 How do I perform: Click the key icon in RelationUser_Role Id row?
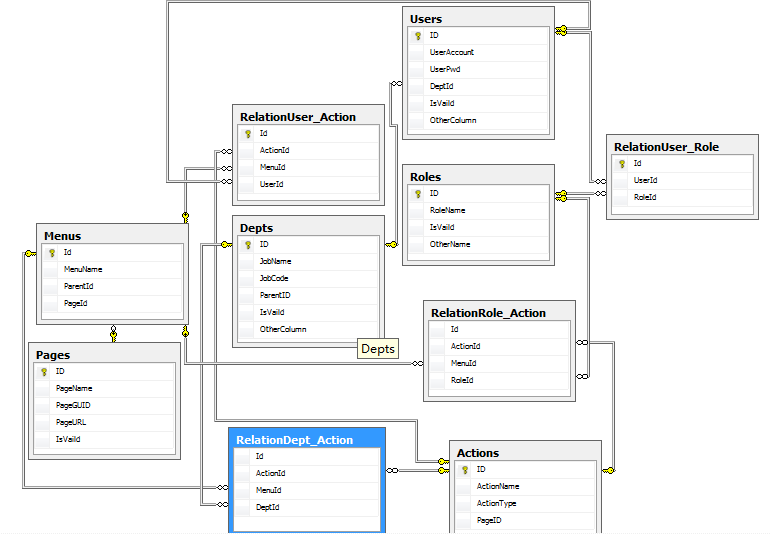622,164
